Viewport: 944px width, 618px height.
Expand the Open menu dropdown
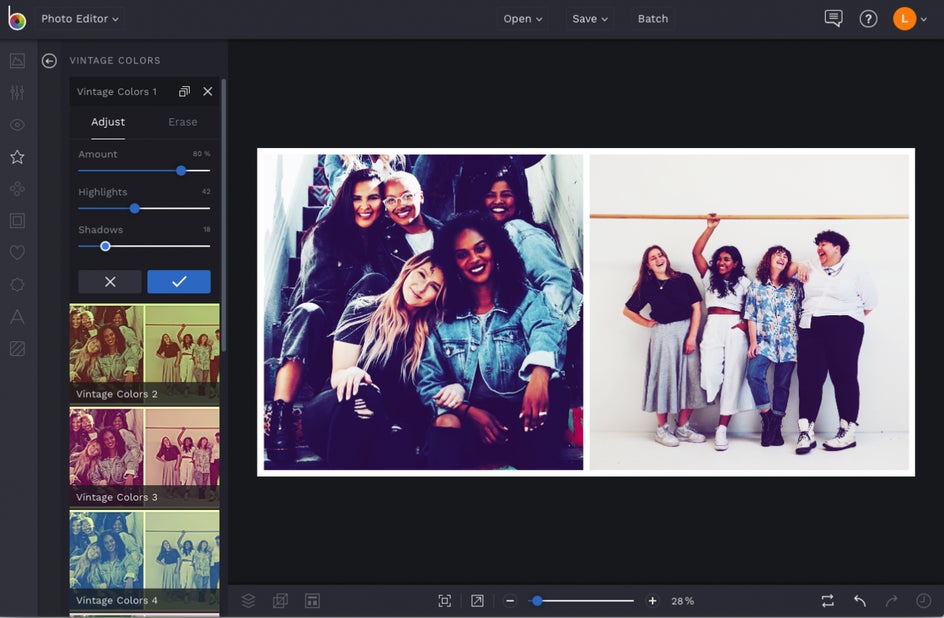pyautogui.click(x=523, y=19)
